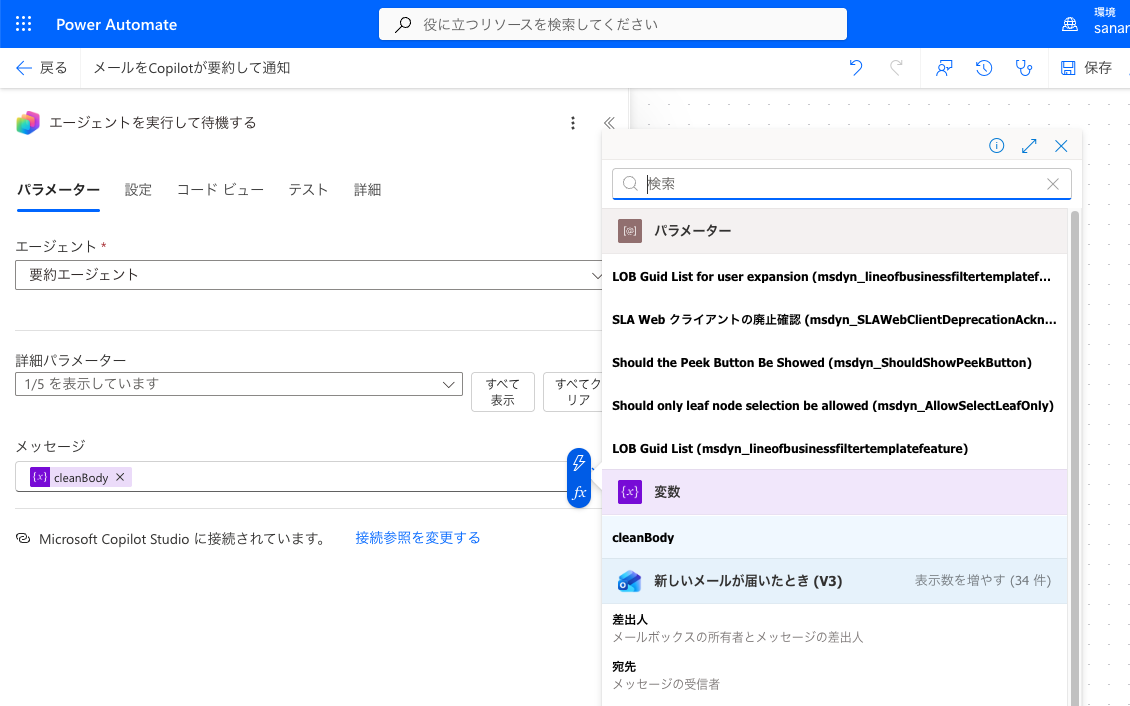The image size is (1130, 706).
Task: Click the Power Automate title
Action: tap(117, 24)
